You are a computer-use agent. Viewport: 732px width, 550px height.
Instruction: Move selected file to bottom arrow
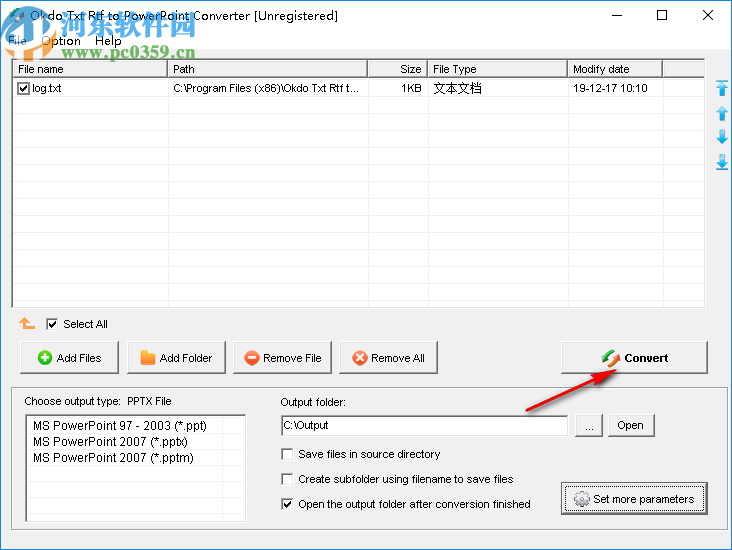click(722, 162)
